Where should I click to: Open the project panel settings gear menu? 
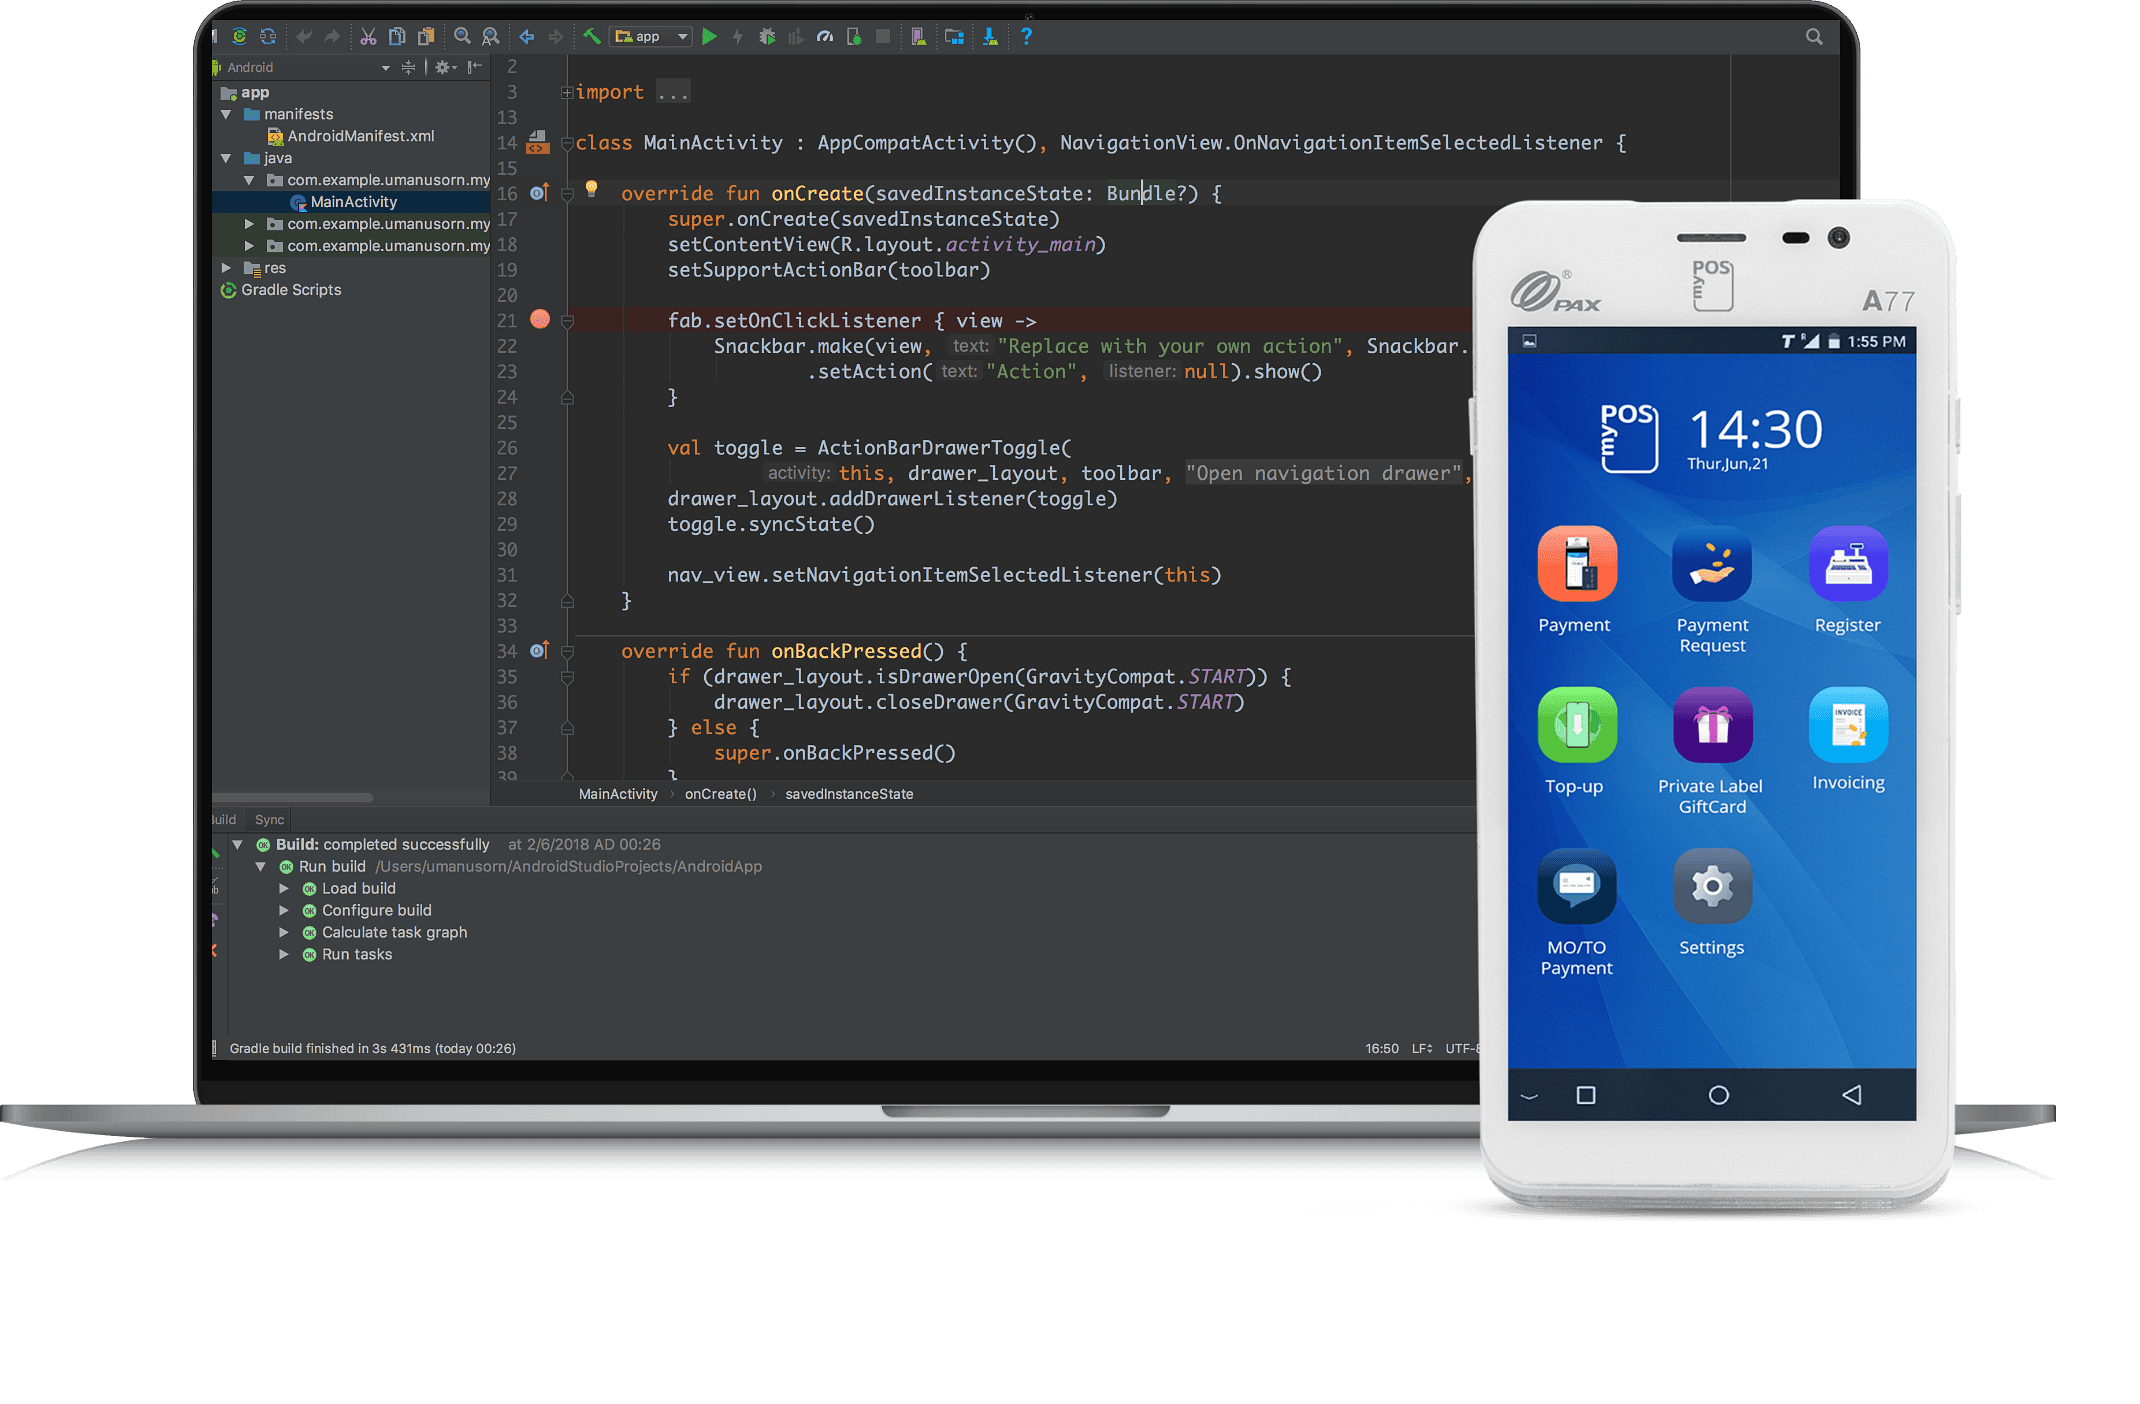coord(444,67)
